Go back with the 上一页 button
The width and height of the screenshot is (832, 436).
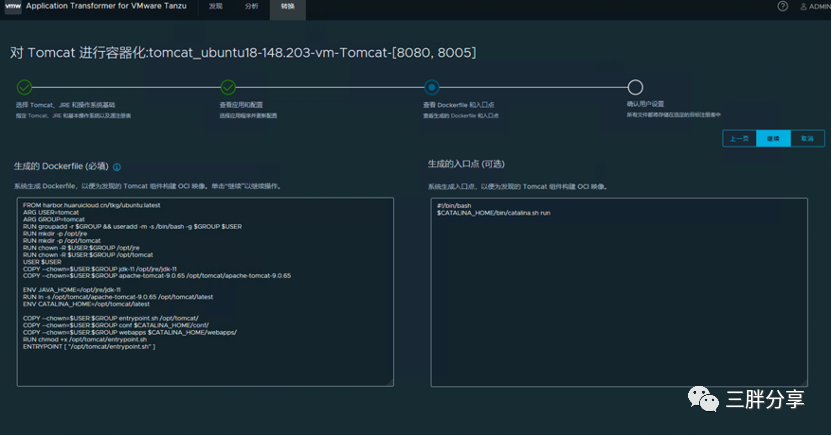[739, 138]
